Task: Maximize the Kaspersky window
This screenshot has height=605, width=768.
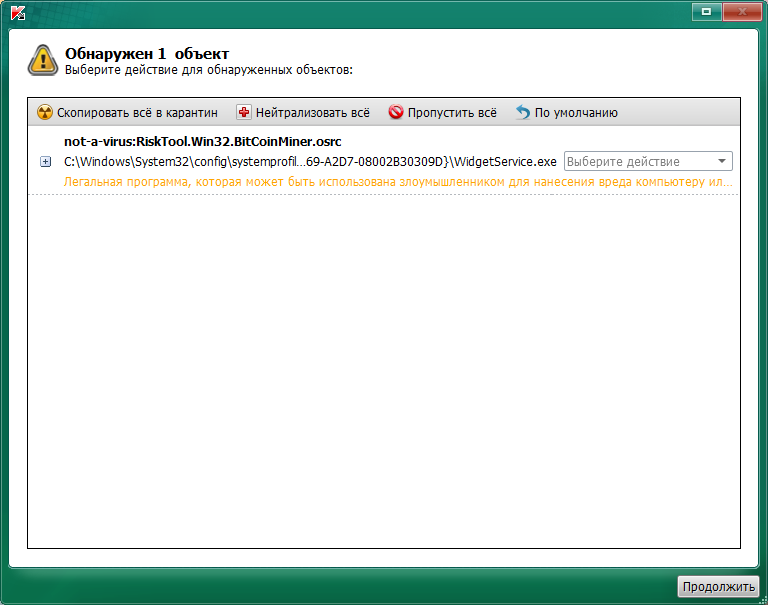Action: point(706,12)
